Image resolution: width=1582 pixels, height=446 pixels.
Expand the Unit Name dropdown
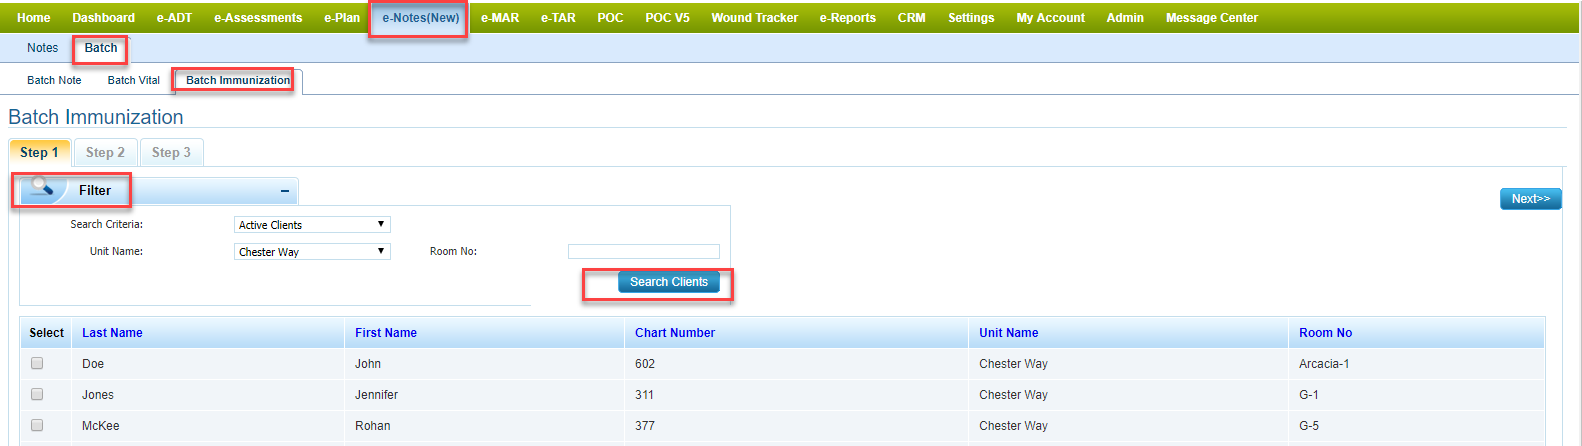click(x=312, y=252)
